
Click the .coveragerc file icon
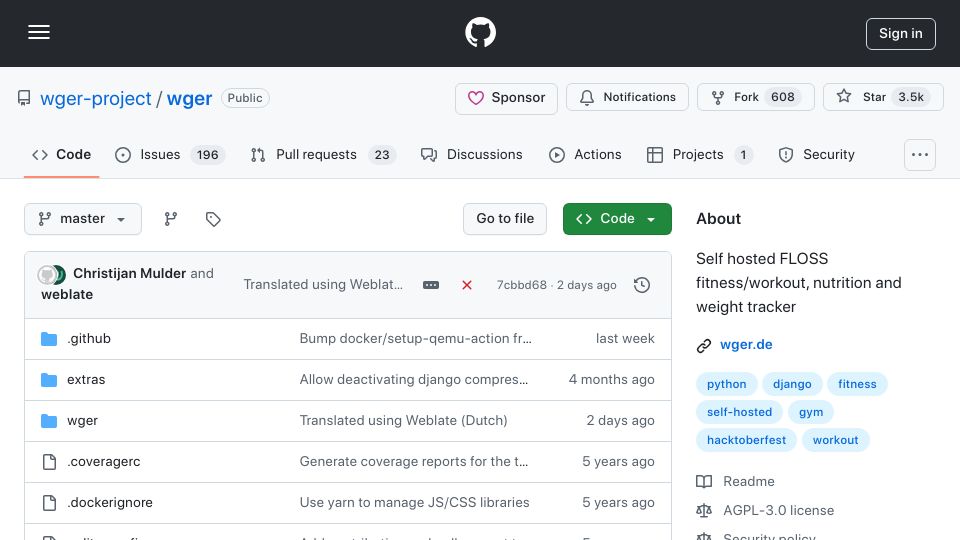49,462
